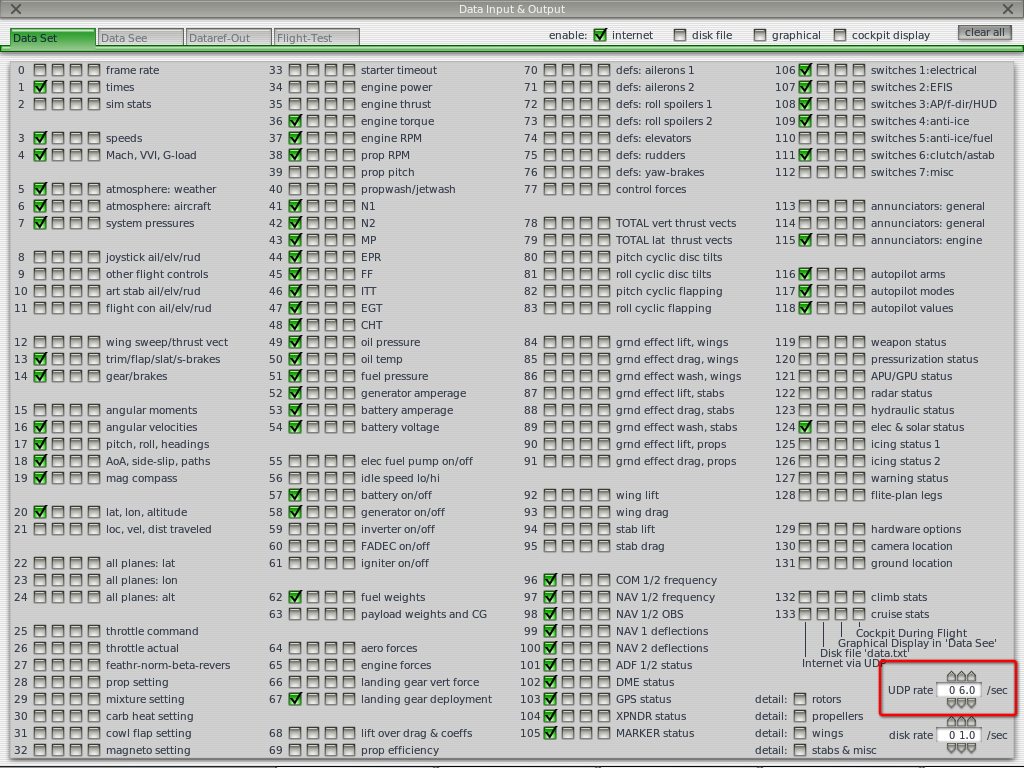This screenshot has width=1024, height=768.
Task: Click the disk rate value field
Action: coord(961,735)
